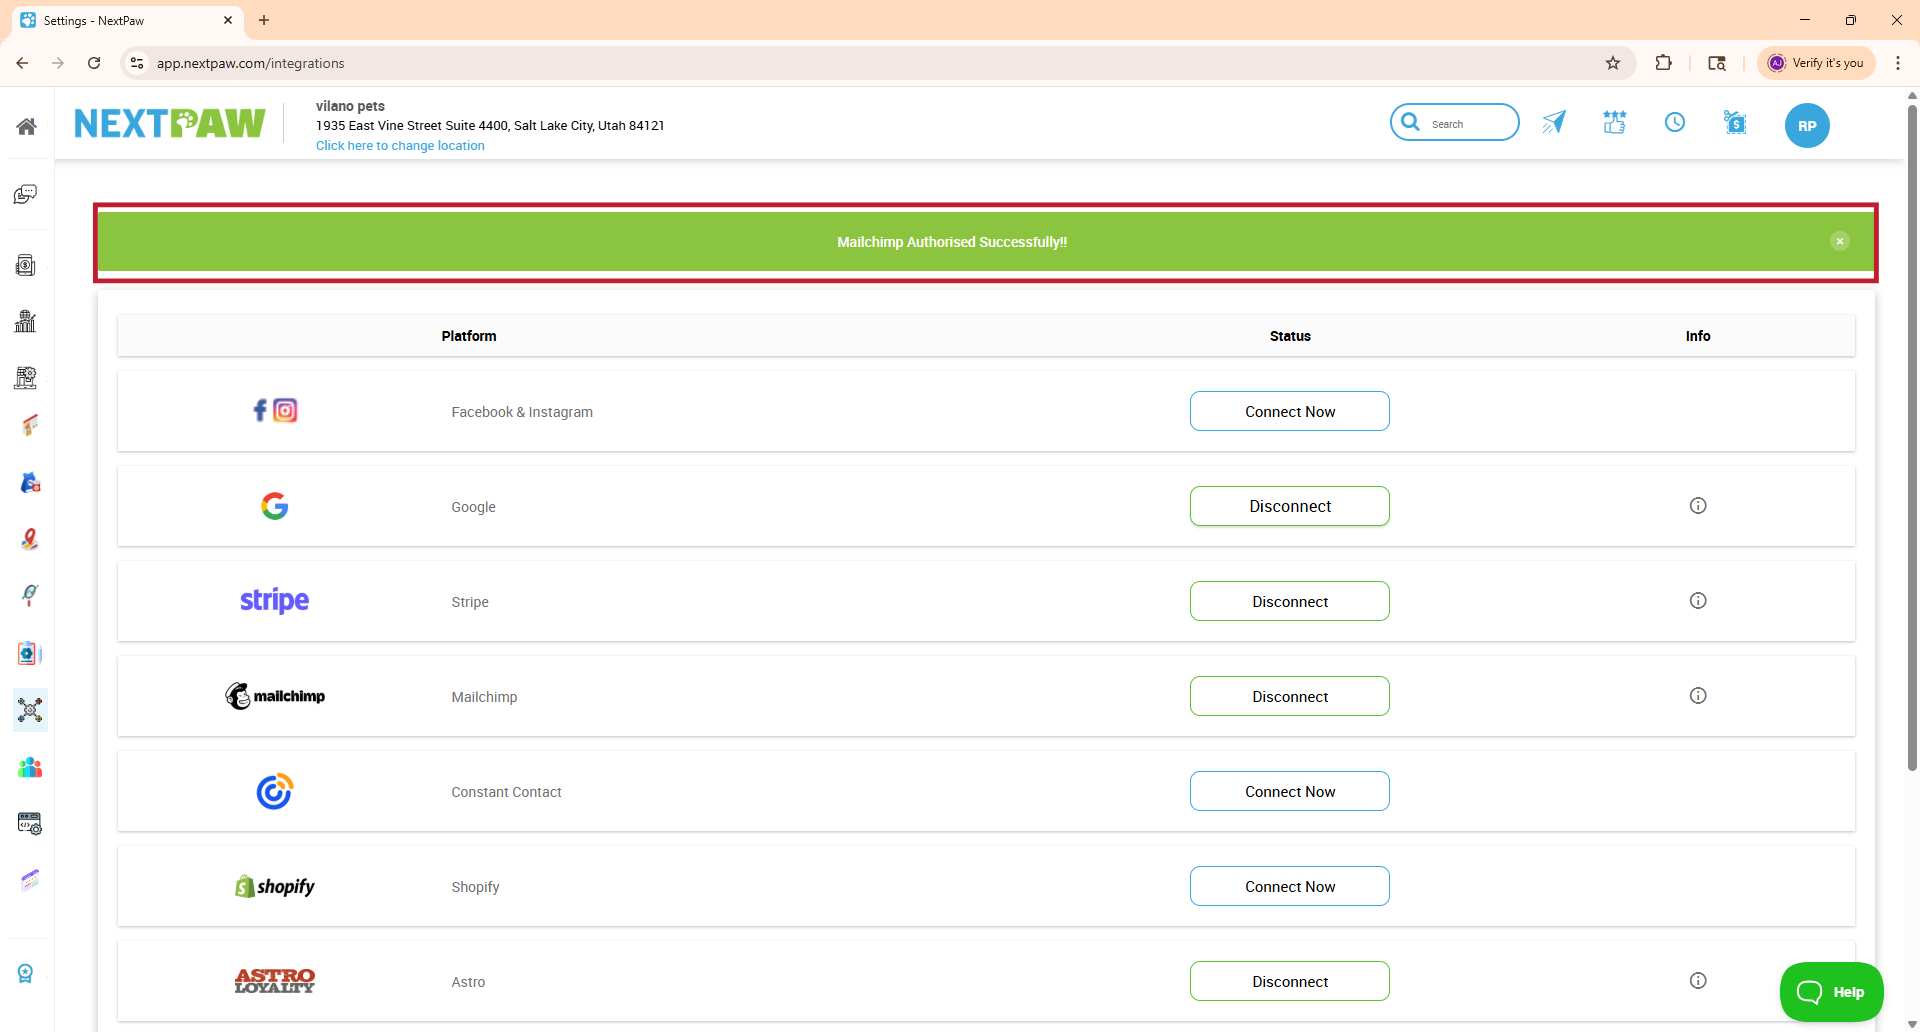Open Chrome three-dot menu
The height and width of the screenshot is (1032, 1920).
[x=1898, y=63]
